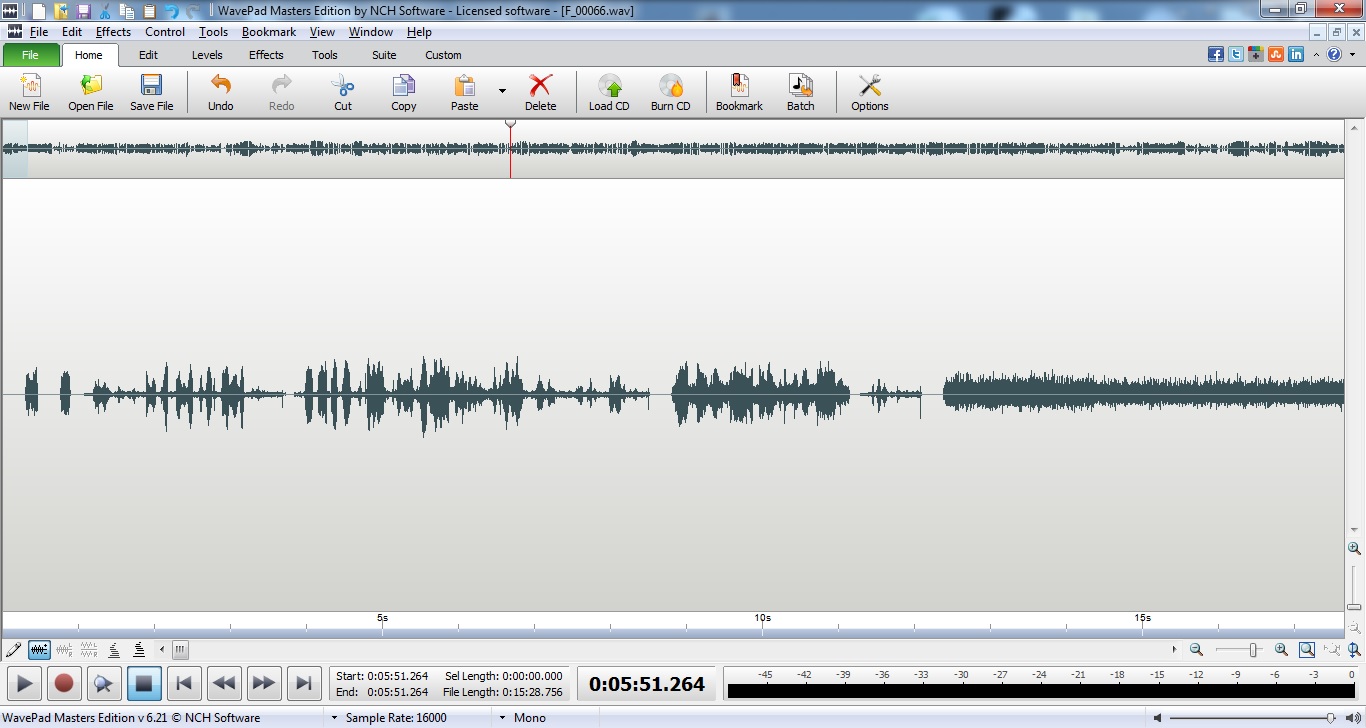This screenshot has width=1366, height=728.
Task: Open the Help menu
Action: coord(419,32)
